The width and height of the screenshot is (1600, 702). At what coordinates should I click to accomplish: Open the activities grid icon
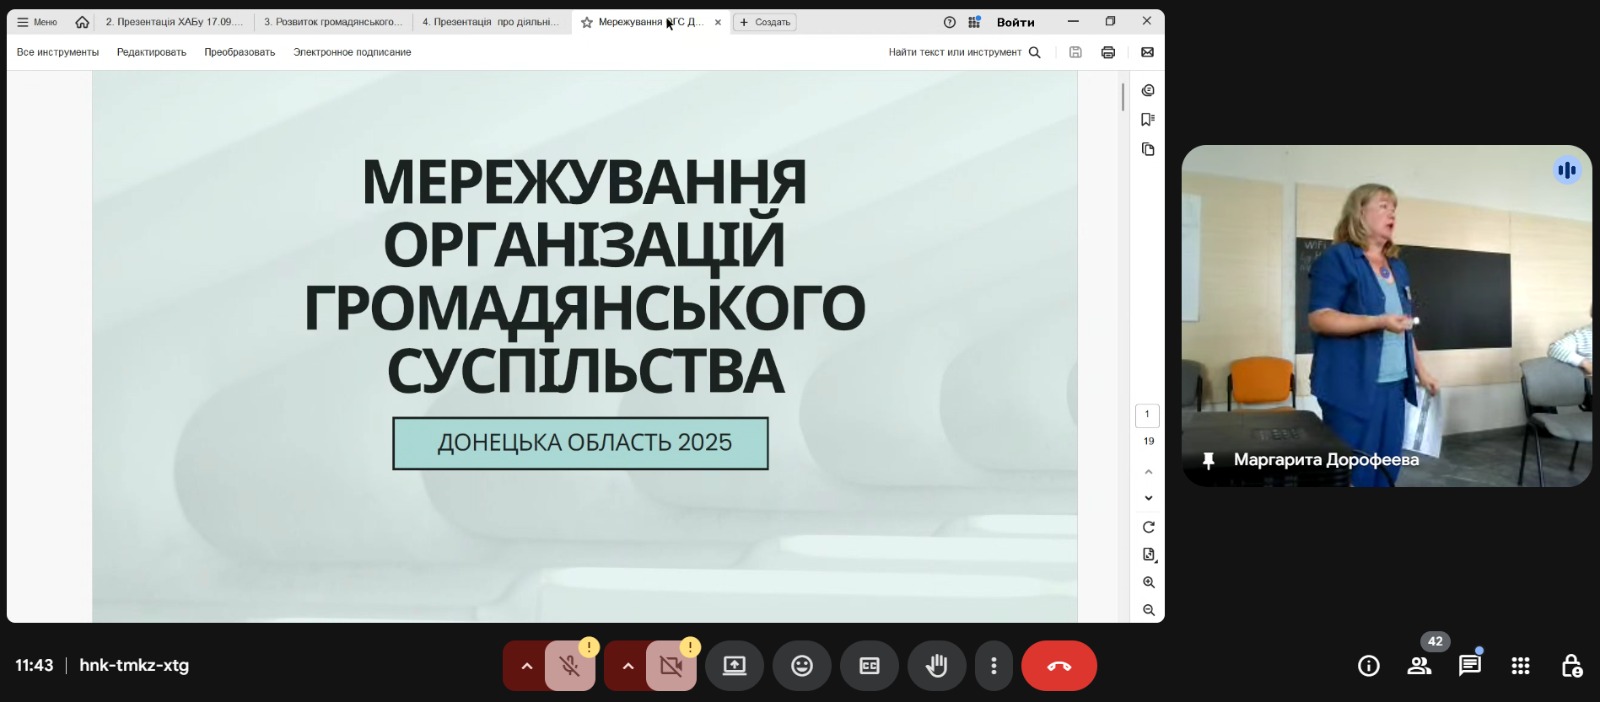pos(1520,666)
